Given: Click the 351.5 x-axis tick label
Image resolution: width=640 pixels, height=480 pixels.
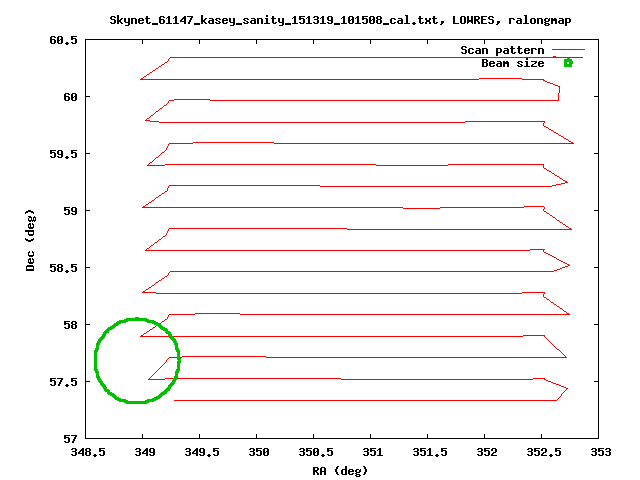Looking at the screenshot, I should click(x=428, y=452).
